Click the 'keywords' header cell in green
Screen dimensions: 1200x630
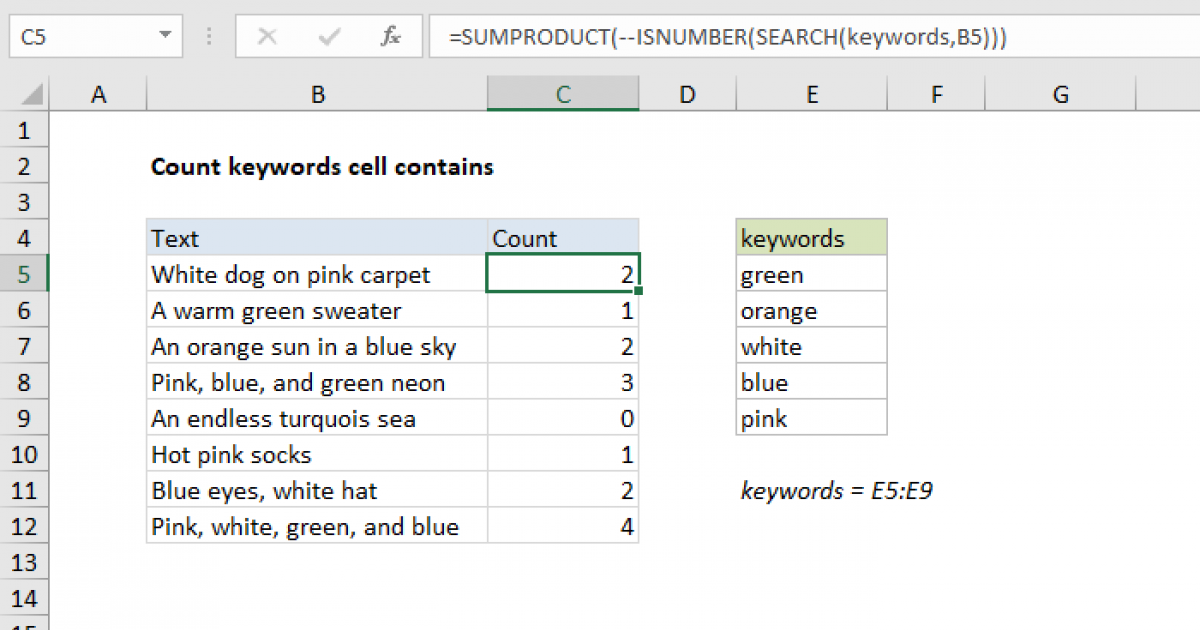(811, 239)
